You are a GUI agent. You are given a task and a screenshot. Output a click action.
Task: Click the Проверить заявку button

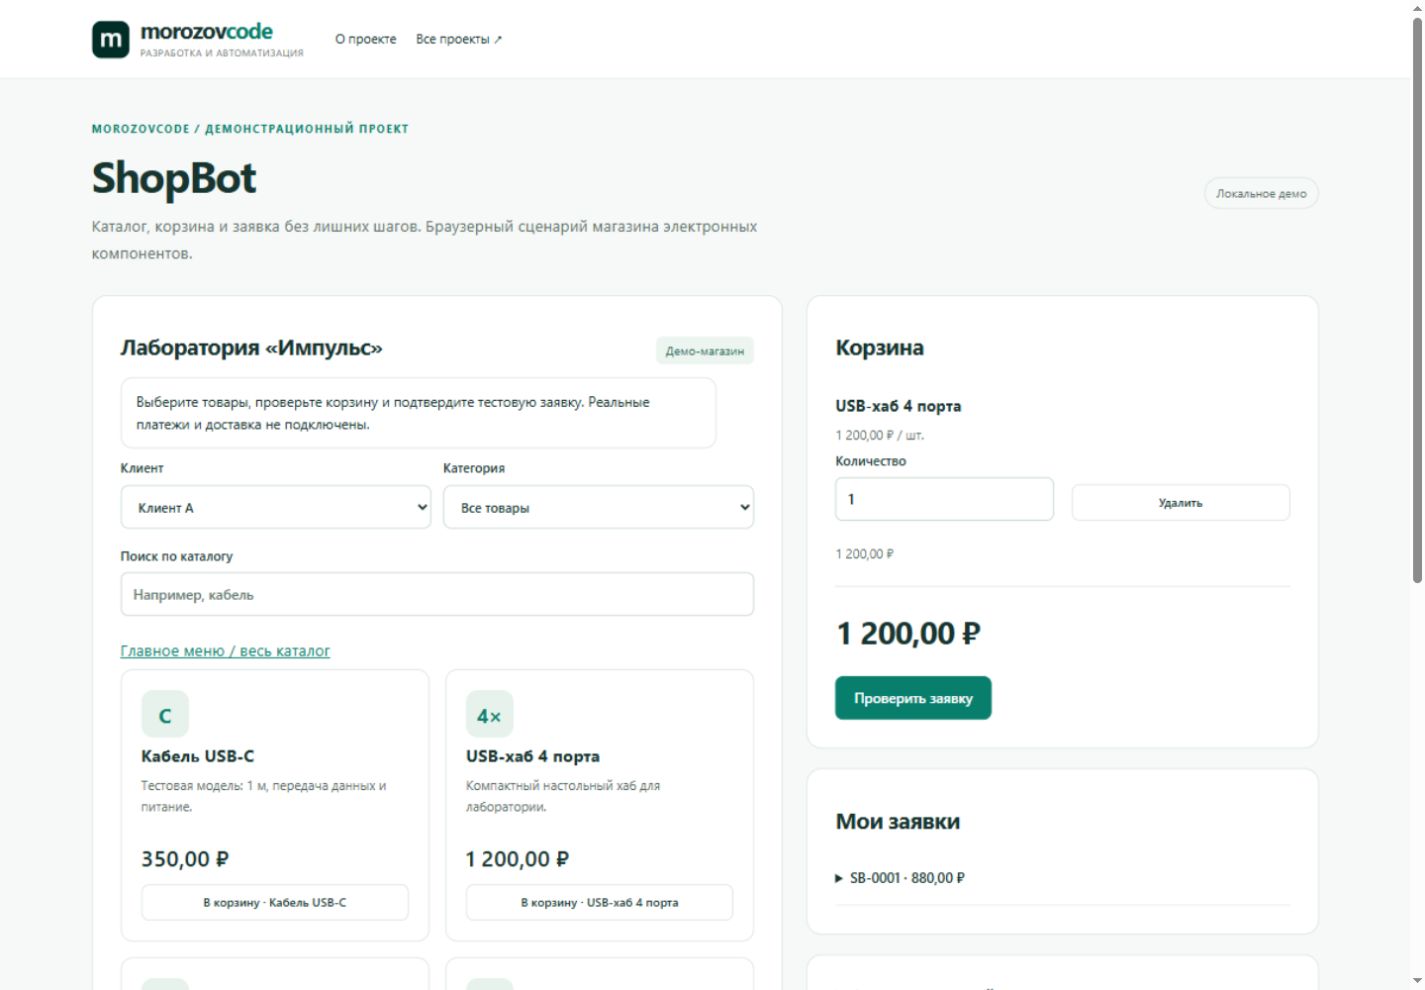[x=913, y=698]
